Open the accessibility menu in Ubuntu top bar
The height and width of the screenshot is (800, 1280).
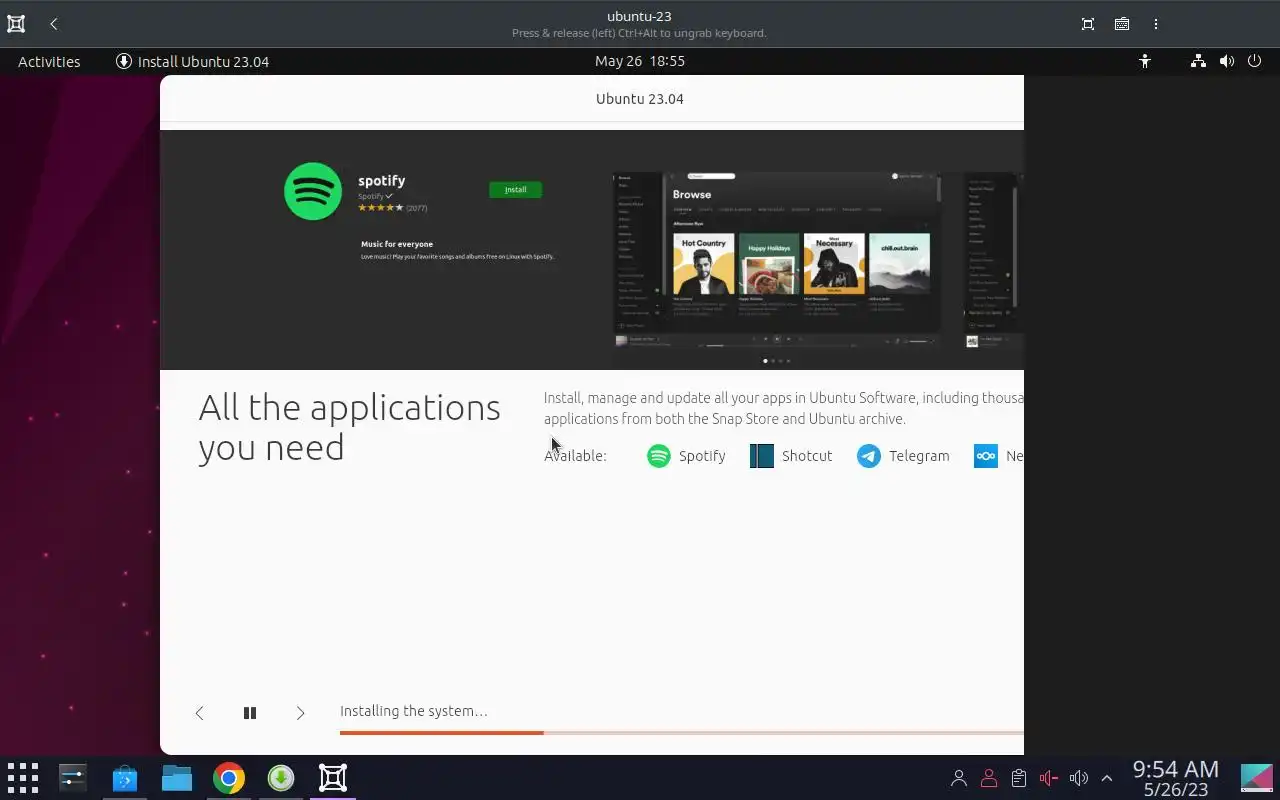tap(1145, 61)
